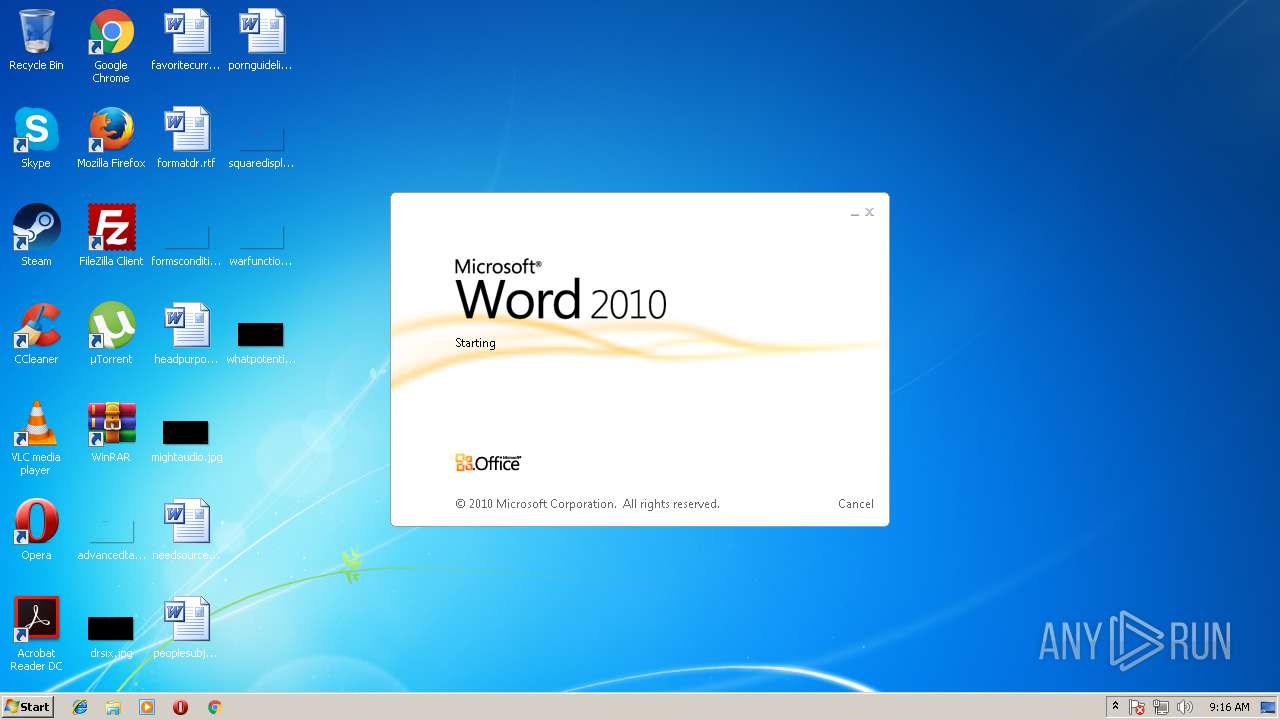Image resolution: width=1280 pixels, height=720 pixels.
Task: Open Opera from the taskbar
Action: (x=180, y=707)
